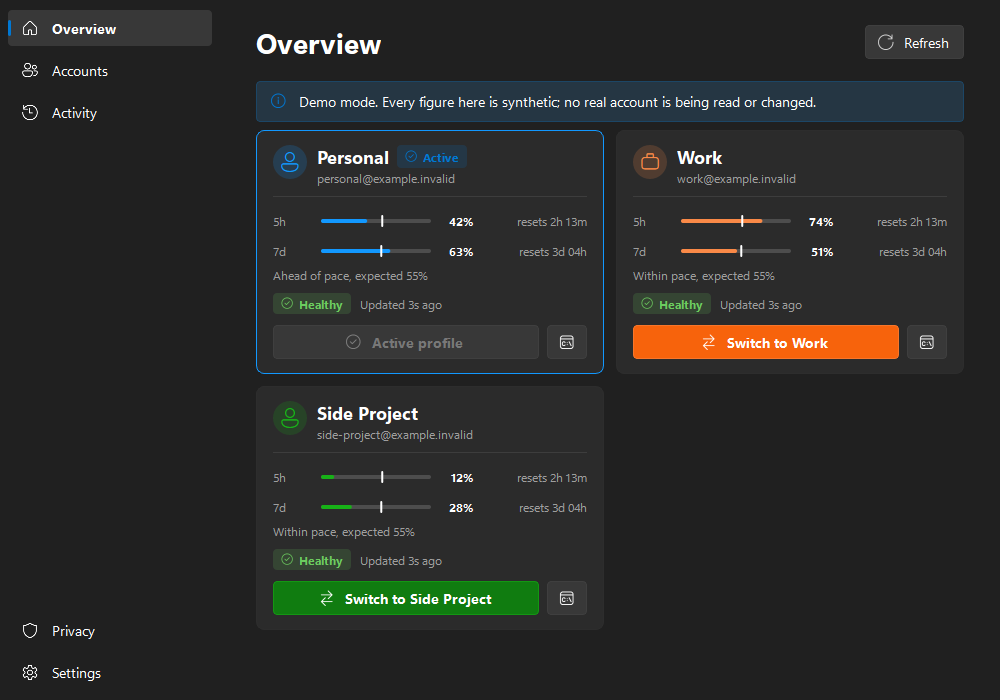The height and width of the screenshot is (700, 1000).
Task: Open Privacy in the sidebar
Action: click(110, 631)
